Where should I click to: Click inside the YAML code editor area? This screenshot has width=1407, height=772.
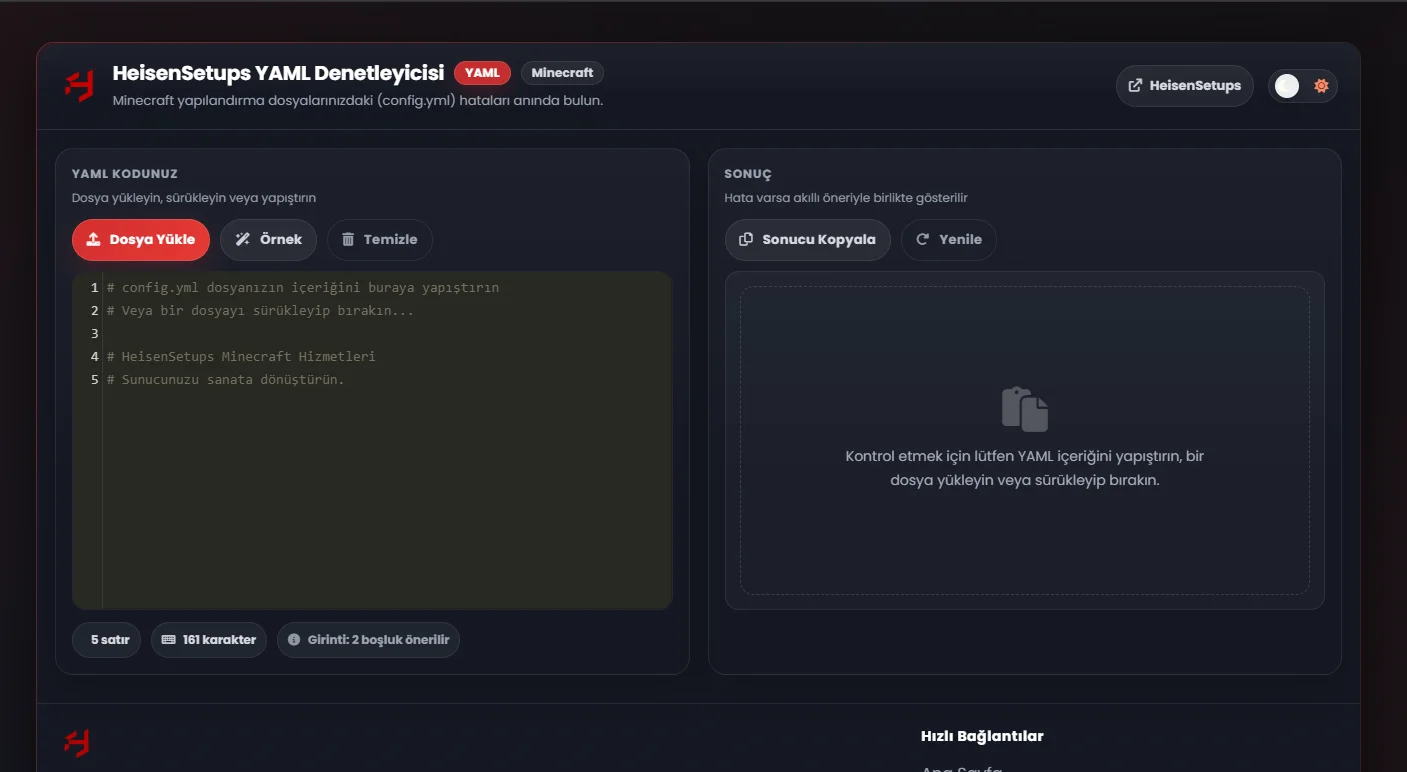(x=372, y=440)
